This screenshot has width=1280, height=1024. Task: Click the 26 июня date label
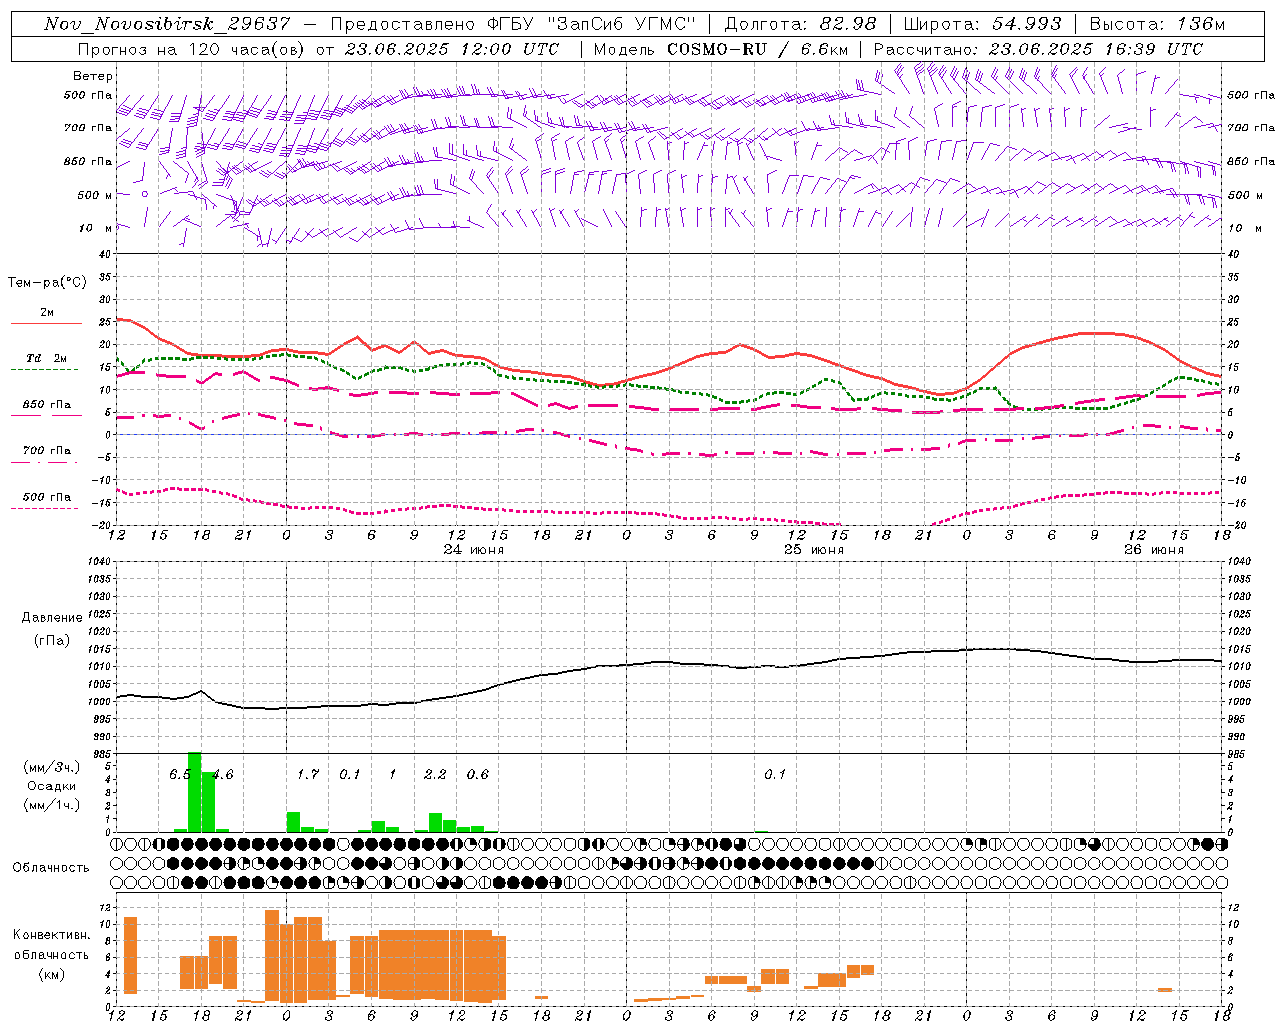click(x=1153, y=550)
